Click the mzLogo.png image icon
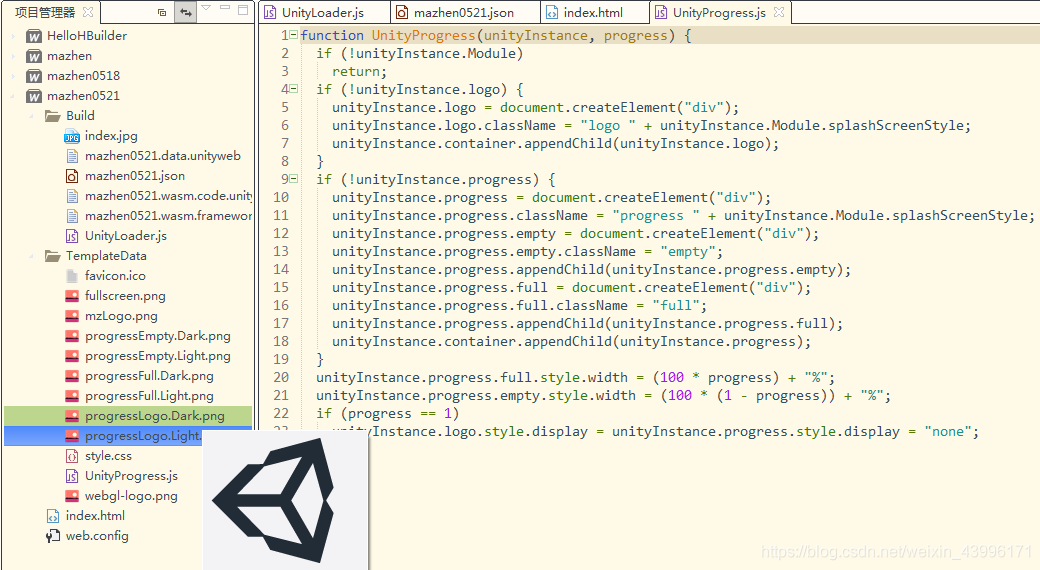The width and height of the screenshot is (1040, 570). (x=72, y=316)
